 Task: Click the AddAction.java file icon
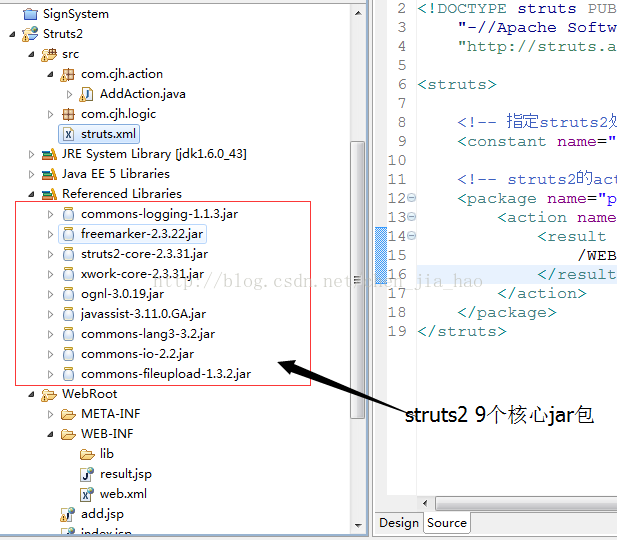tap(86, 94)
